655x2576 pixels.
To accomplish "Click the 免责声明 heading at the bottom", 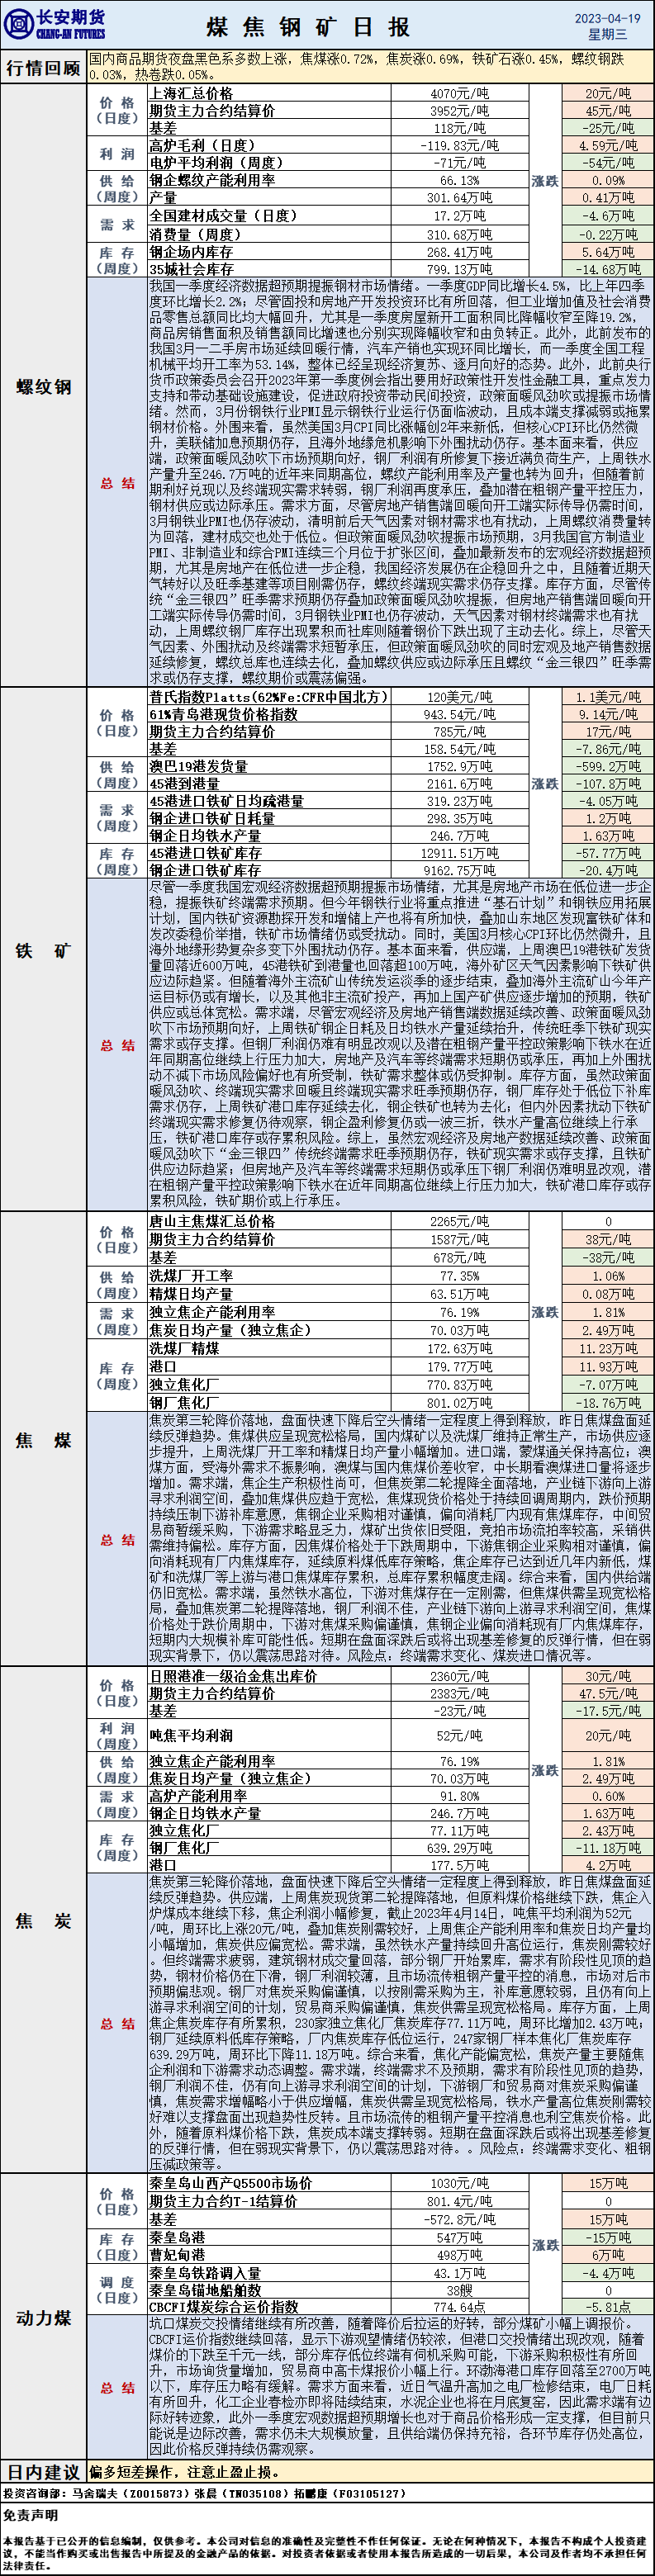I will coord(31,2515).
